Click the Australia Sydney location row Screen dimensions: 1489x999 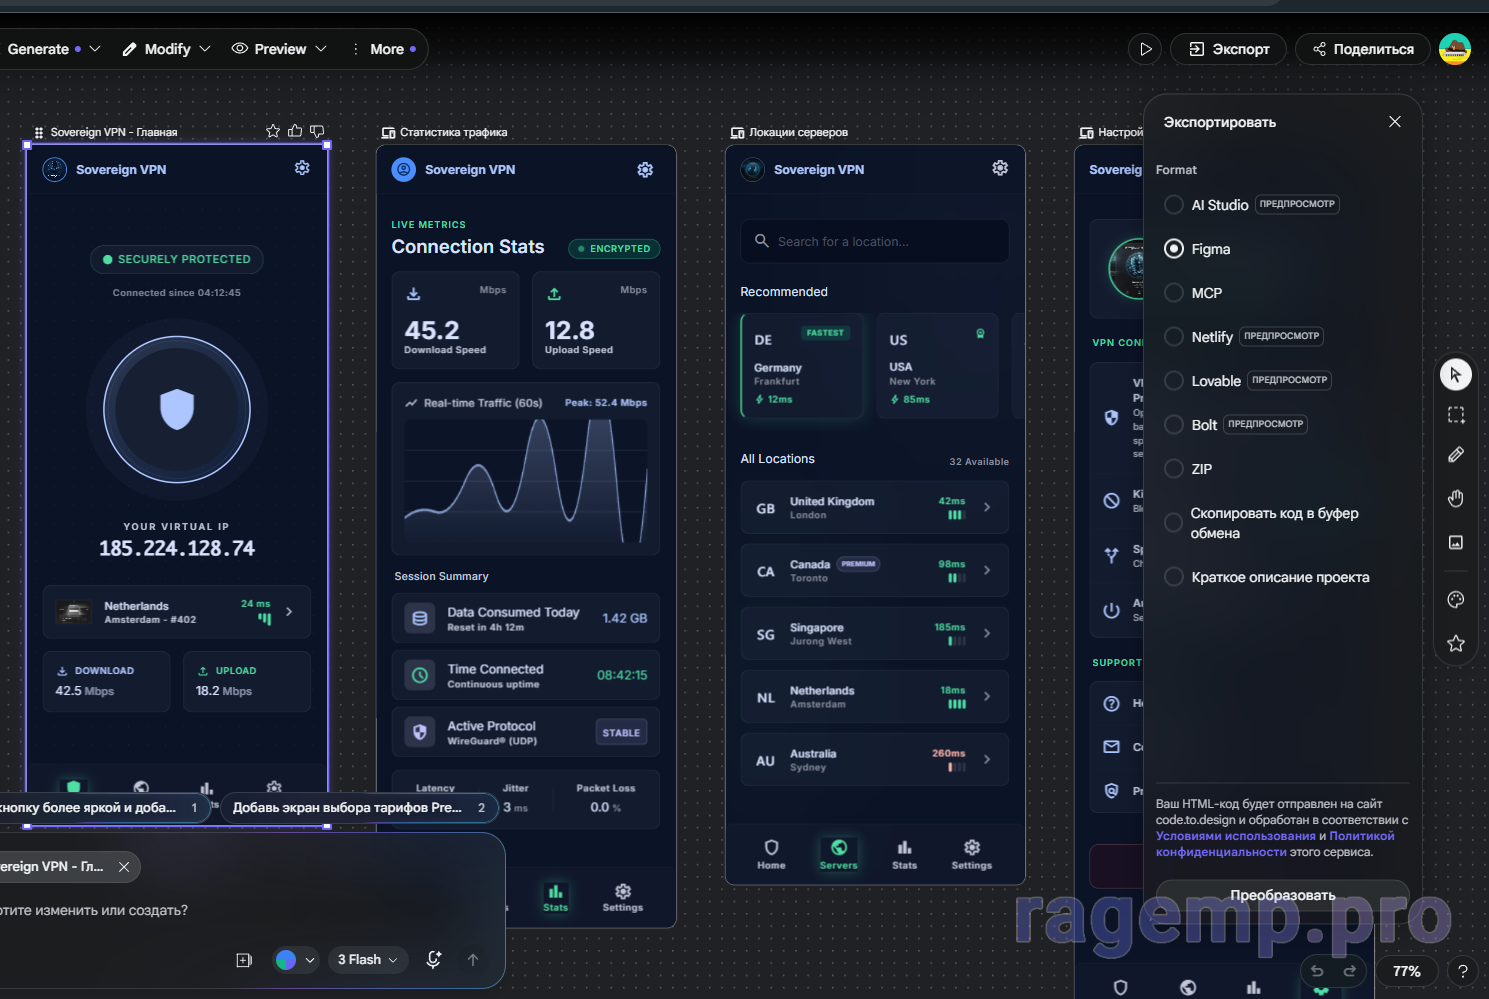pyautogui.click(x=875, y=759)
